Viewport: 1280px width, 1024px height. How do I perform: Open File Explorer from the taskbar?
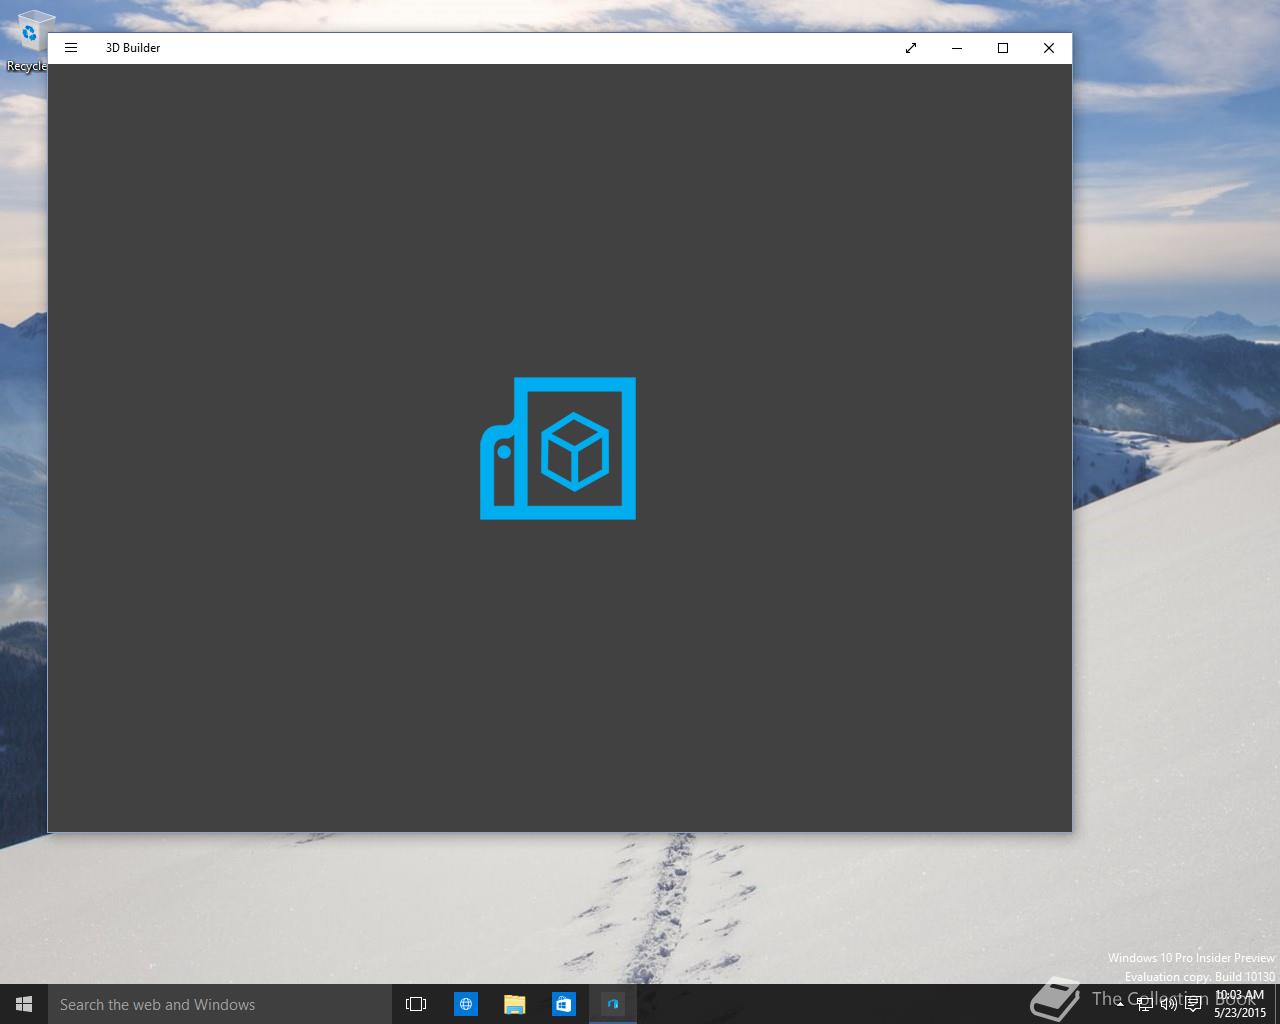(515, 1004)
